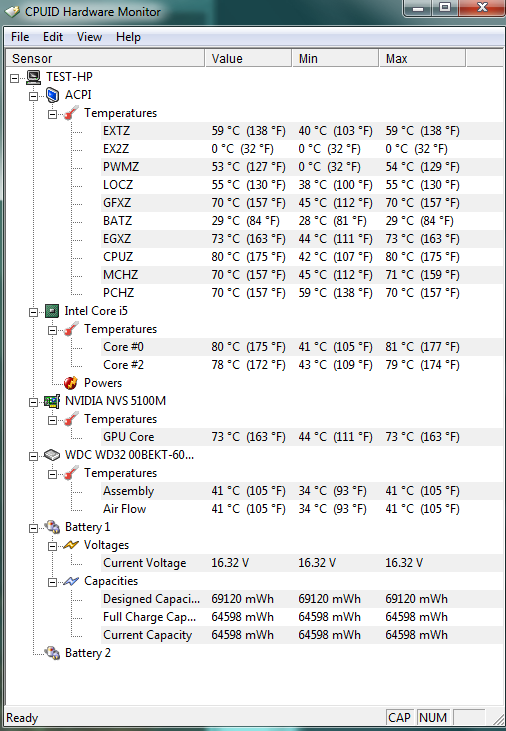Click the TEST-HP computer icon

(33, 77)
